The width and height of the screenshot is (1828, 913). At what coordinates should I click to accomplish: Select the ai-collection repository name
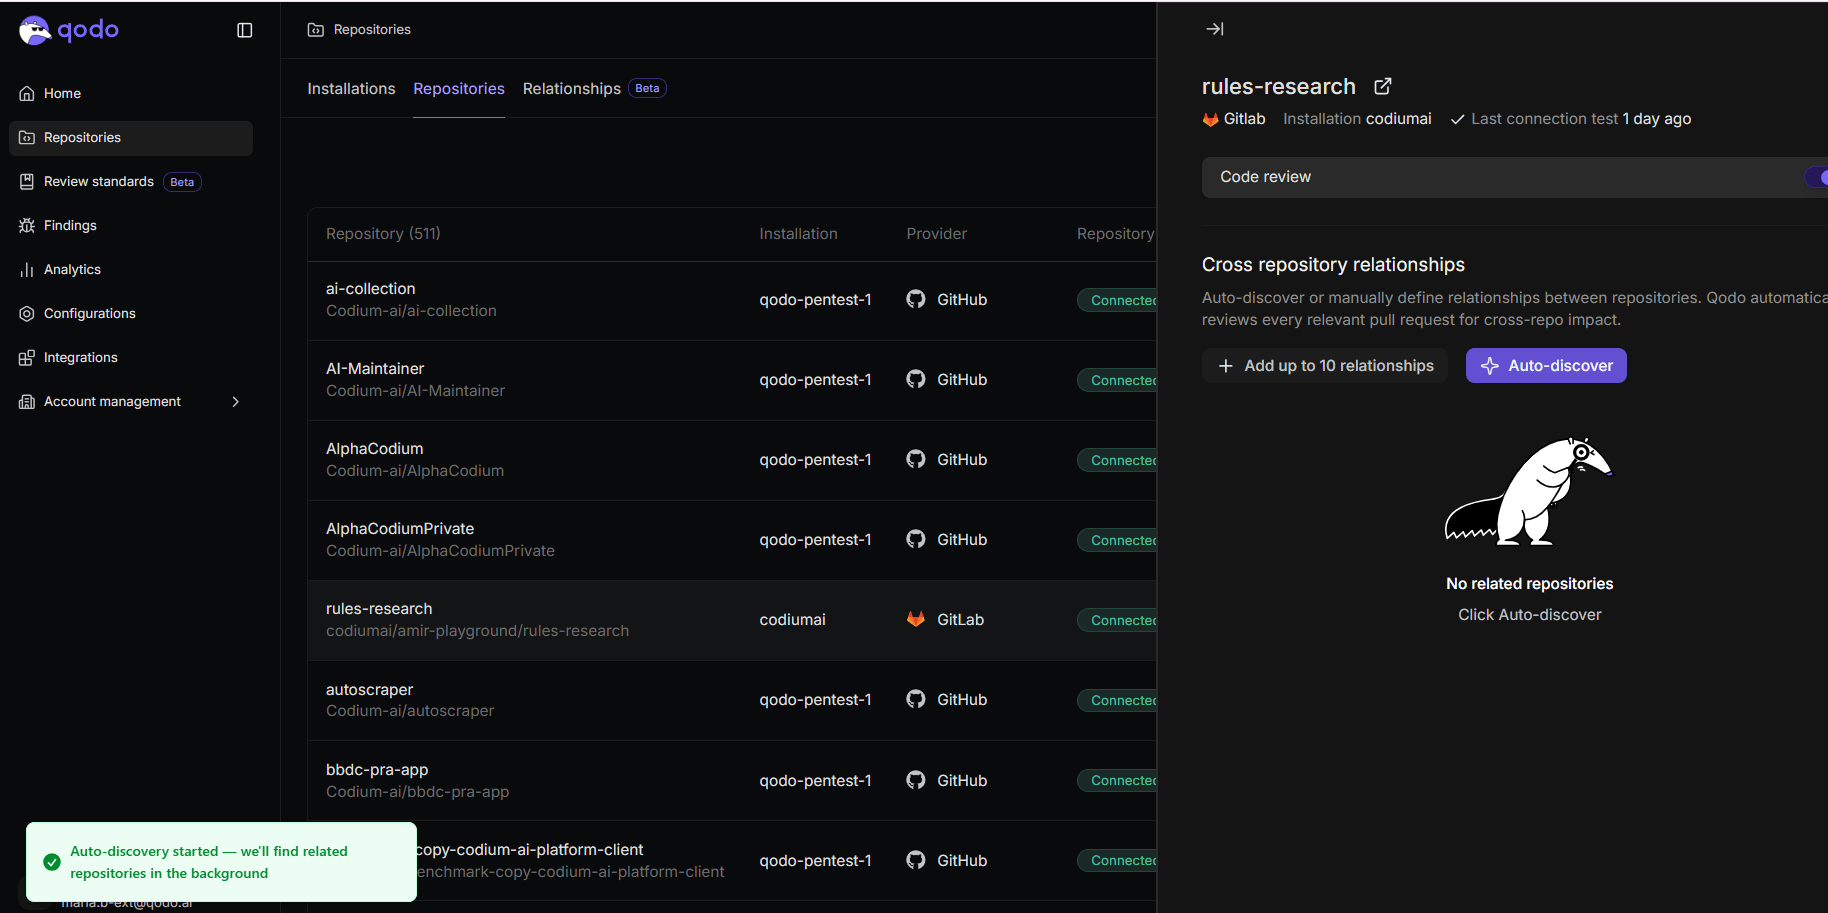370,289
